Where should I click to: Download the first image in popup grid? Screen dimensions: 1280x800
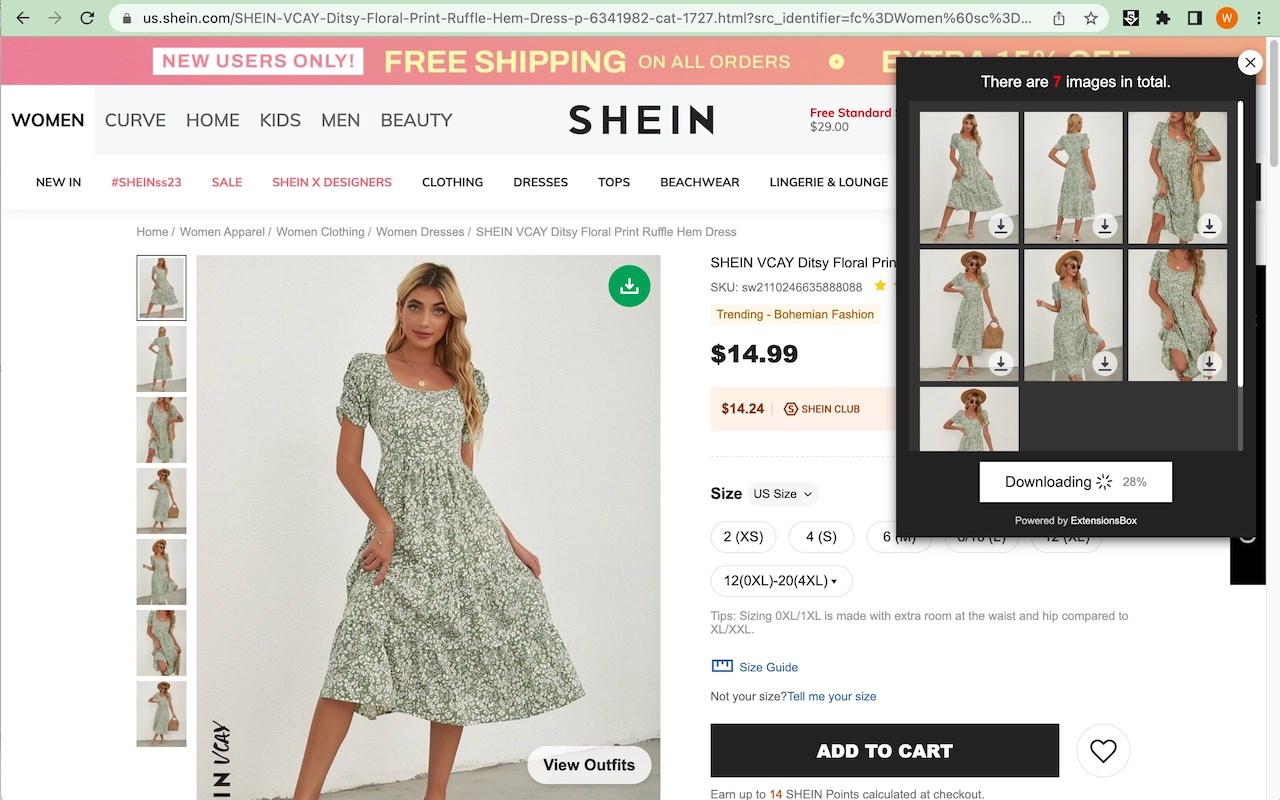pos(1000,226)
